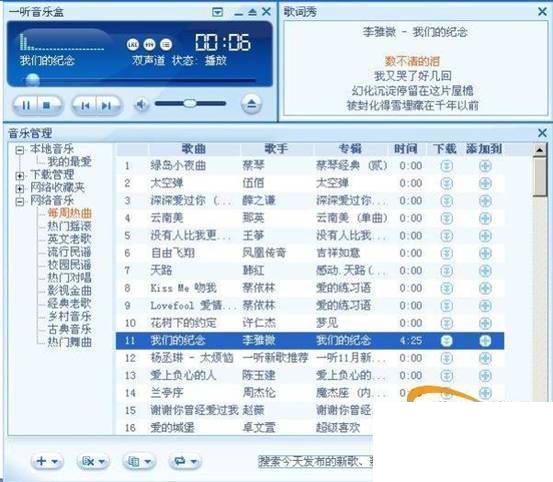Select song 深深爱过你 by 薛之谦
The width and height of the screenshot is (553, 482).
[x=310, y=201]
